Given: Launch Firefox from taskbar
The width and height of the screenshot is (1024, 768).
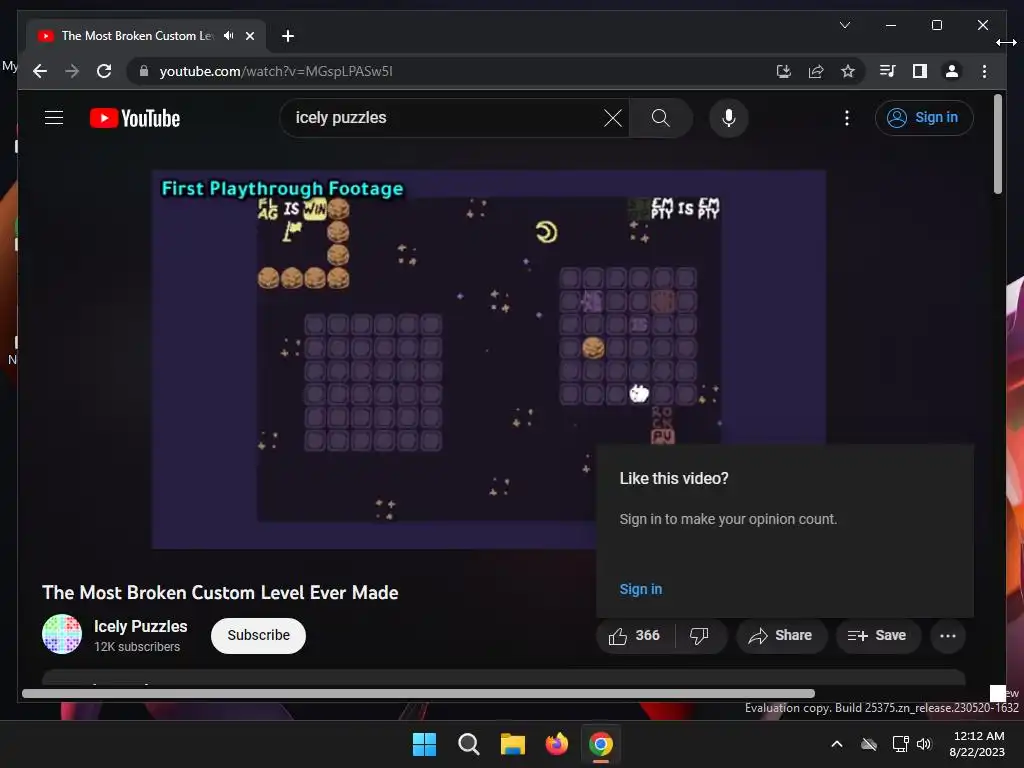Looking at the screenshot, I should click(x=556, y=744).
